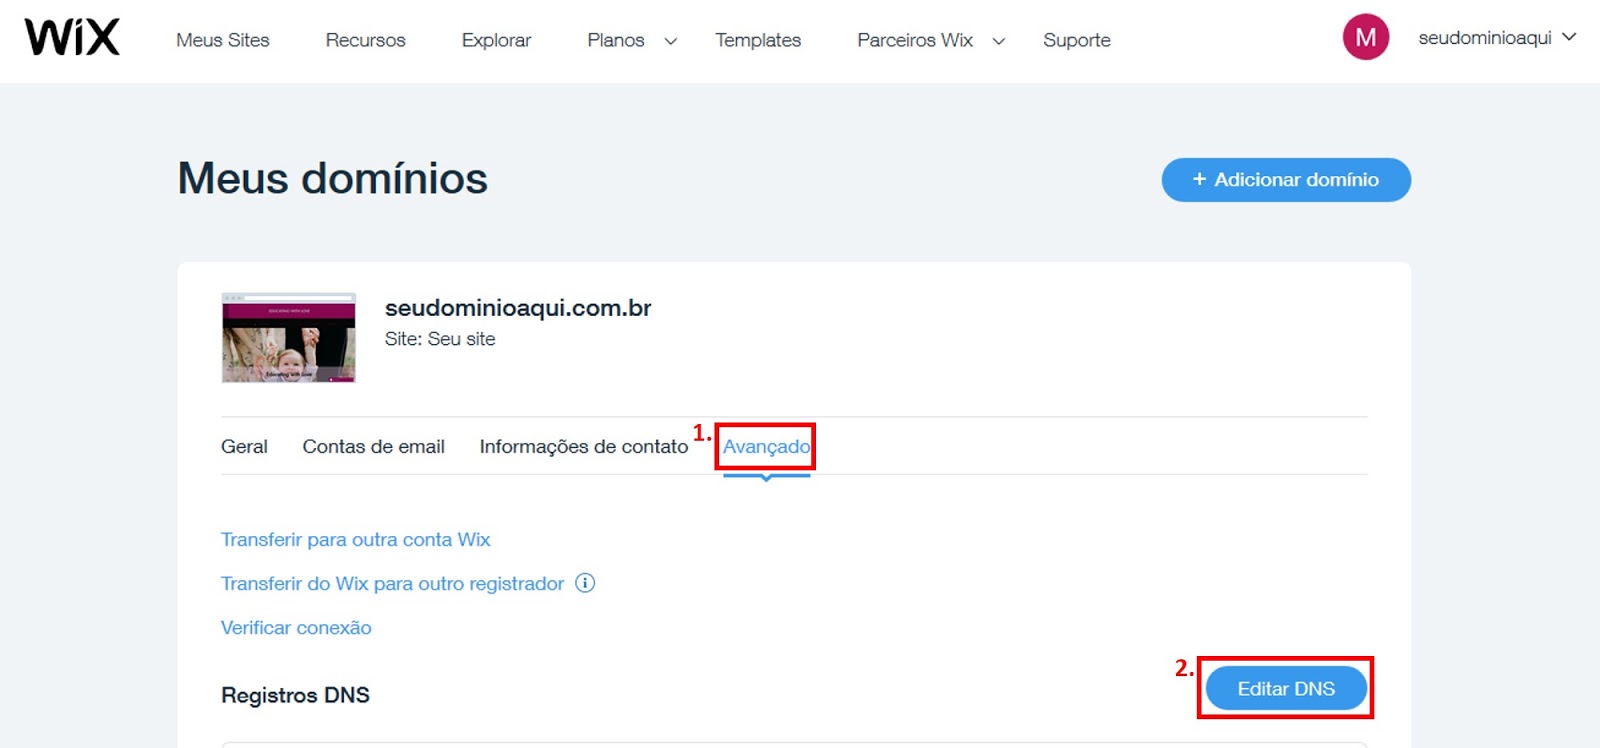Click Transferir do Wix para outro registrador
The height and width of the screenshot is (748, 1600).
(393, 584)
